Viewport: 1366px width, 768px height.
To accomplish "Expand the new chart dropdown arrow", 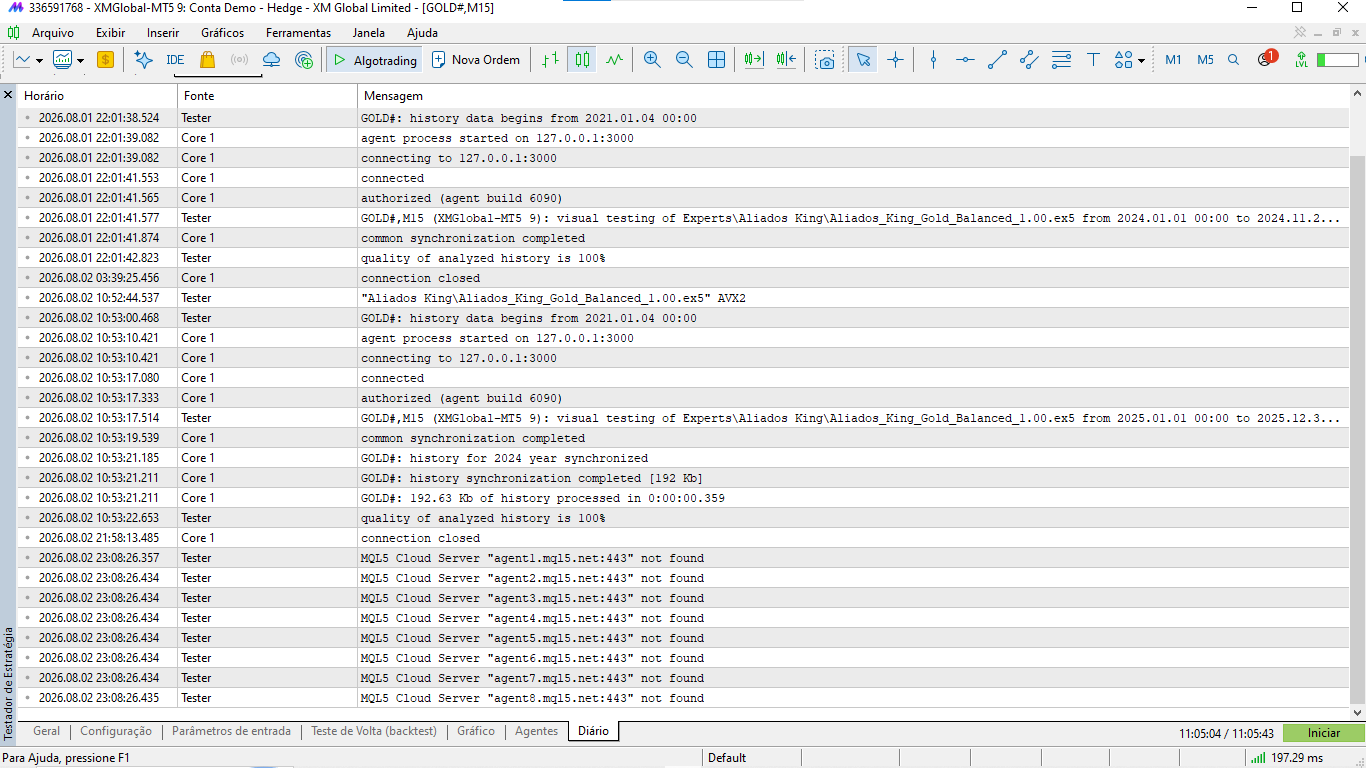I will tap(39, 60).
